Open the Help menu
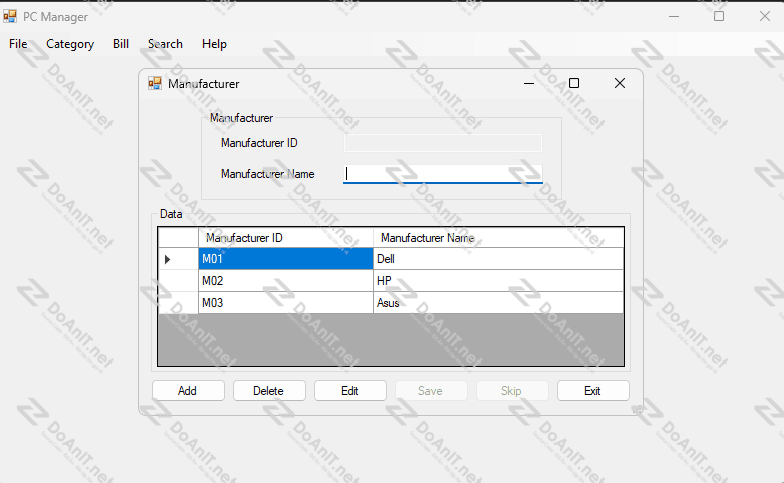 (x=214, y=44)
